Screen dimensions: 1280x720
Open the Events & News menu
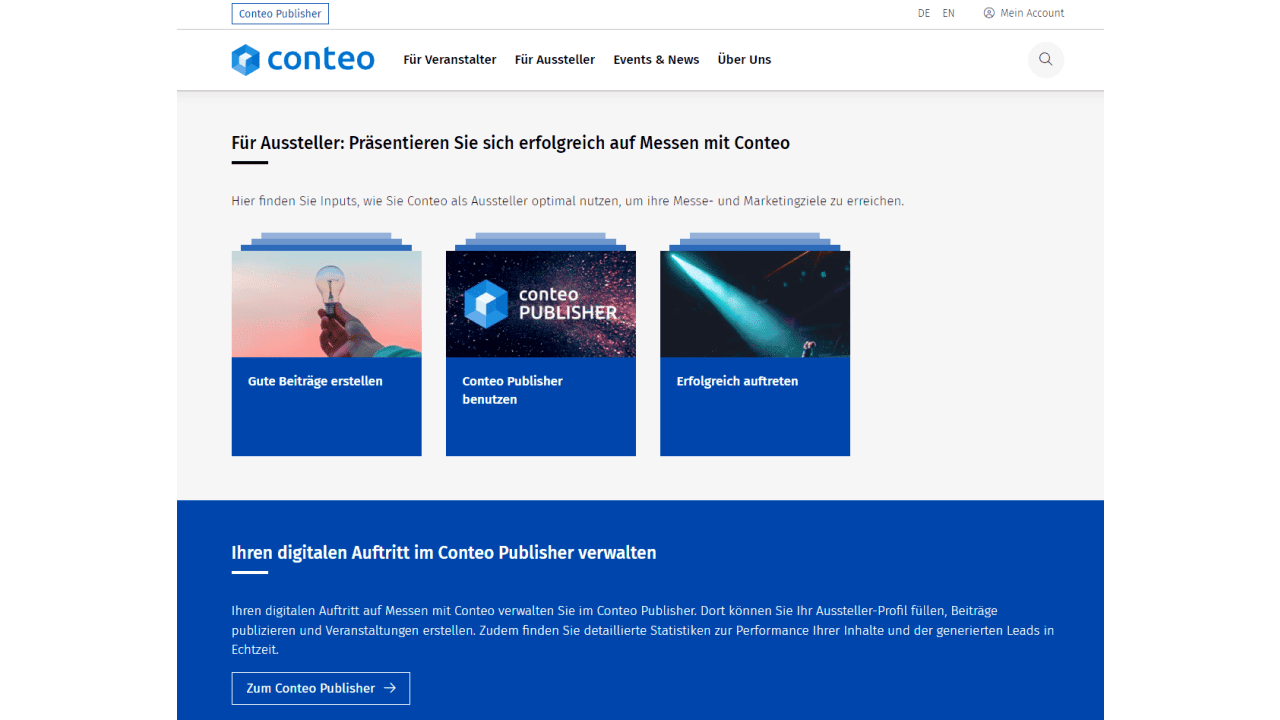656,60
